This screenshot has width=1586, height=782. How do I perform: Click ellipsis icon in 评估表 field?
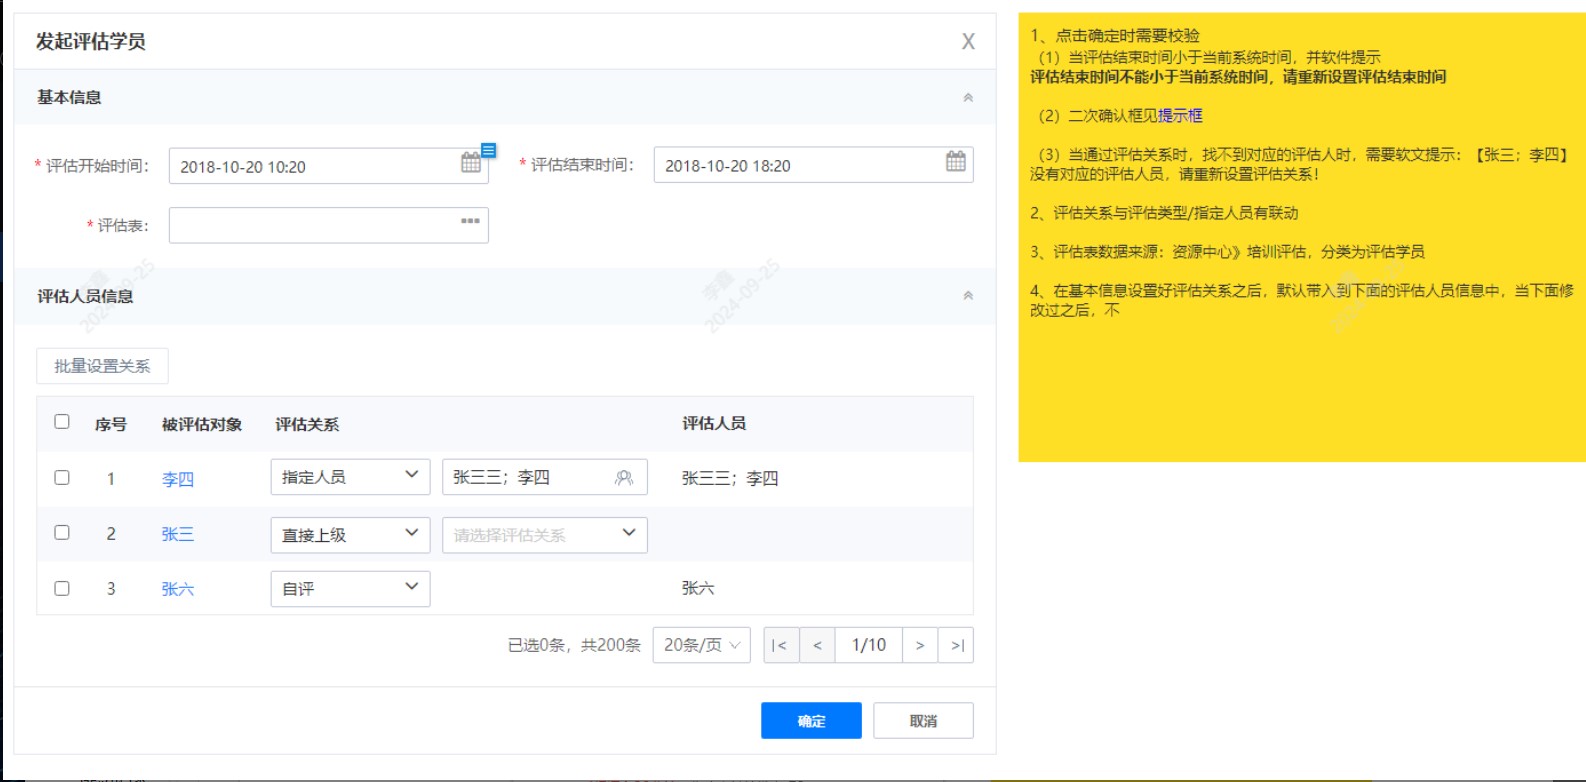coord(470,222)
